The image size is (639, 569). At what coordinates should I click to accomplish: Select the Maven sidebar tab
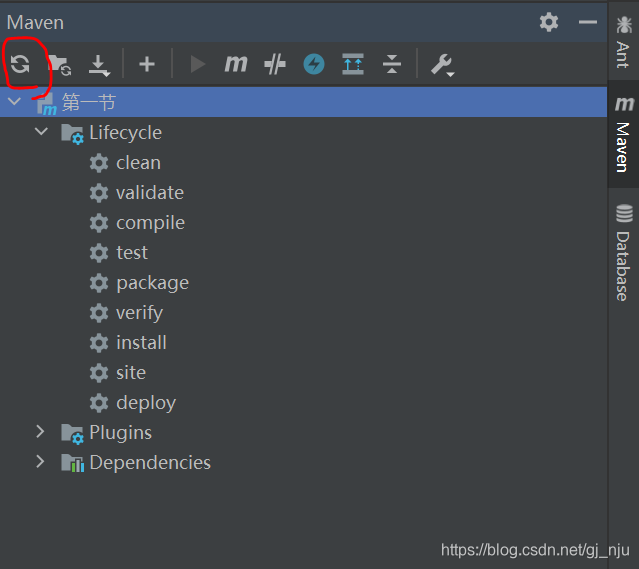pos(624,135)
